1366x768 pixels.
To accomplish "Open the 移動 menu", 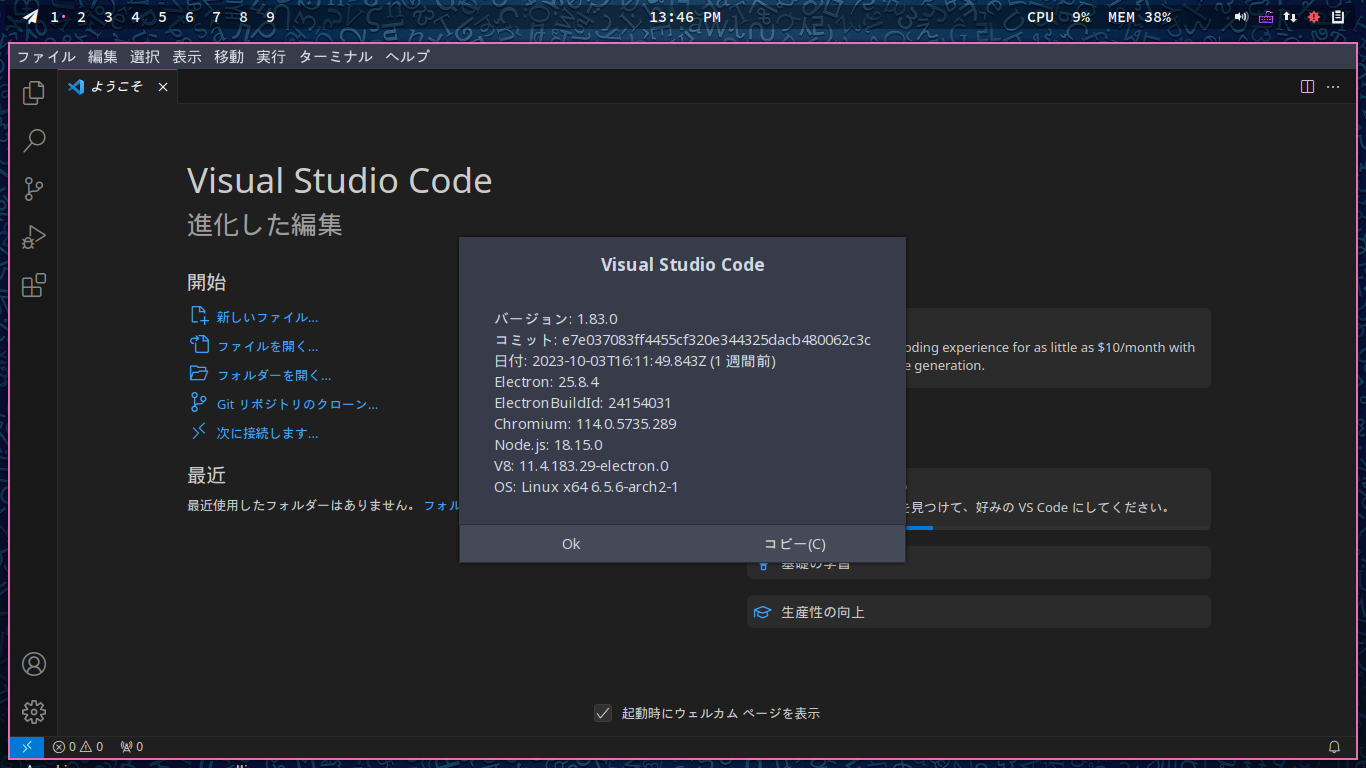I will [229, 57].
